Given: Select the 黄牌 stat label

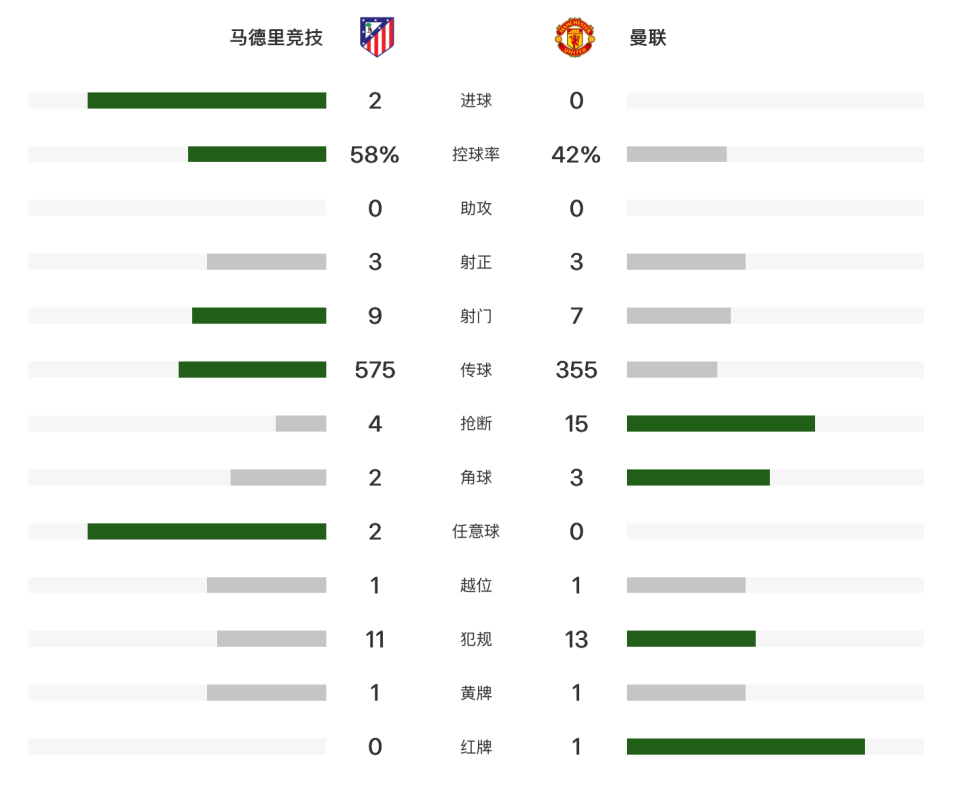Looking at the screenshot, I should pos(476,693).
